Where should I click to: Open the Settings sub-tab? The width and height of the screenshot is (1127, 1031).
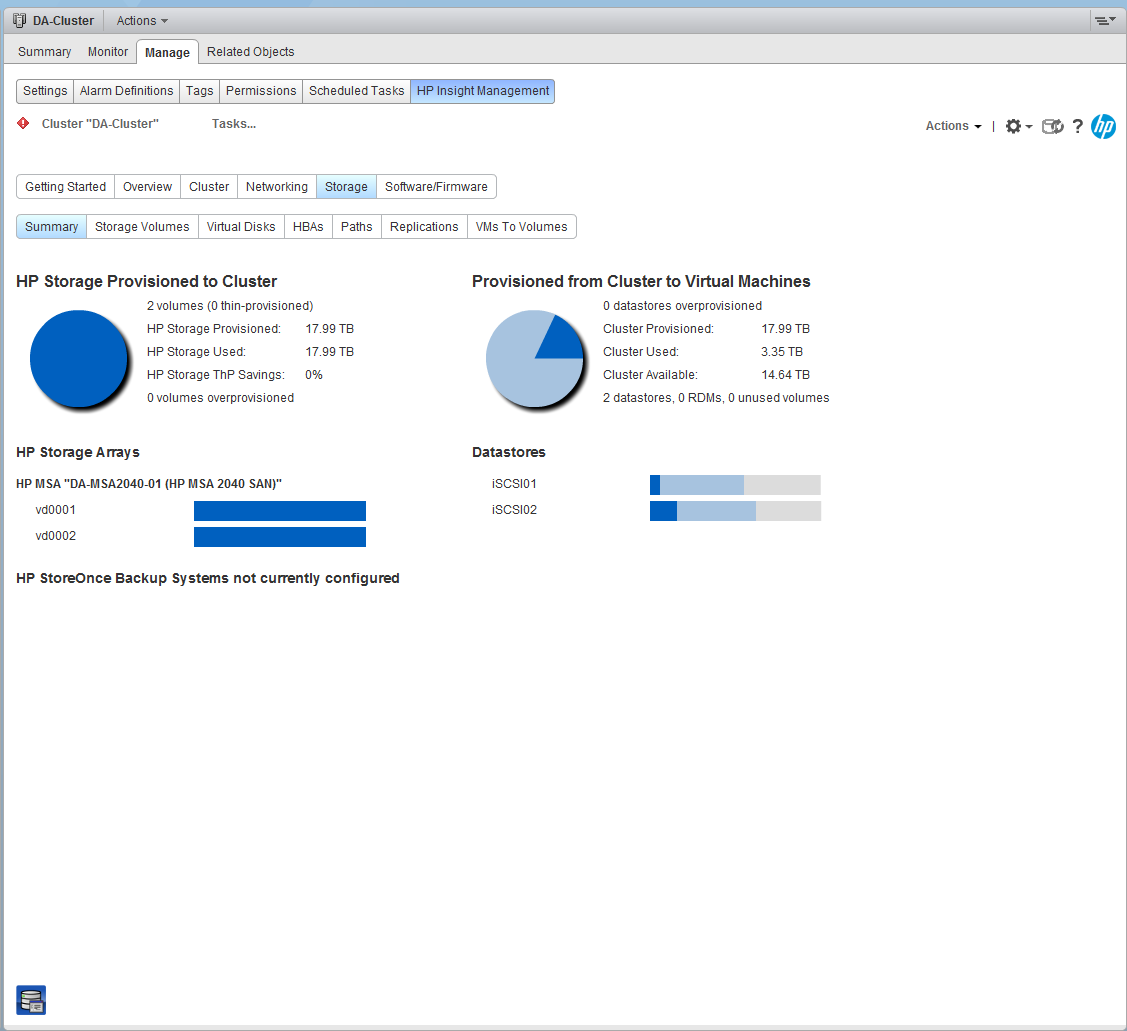pyautogui.click(x=45, y=91)
